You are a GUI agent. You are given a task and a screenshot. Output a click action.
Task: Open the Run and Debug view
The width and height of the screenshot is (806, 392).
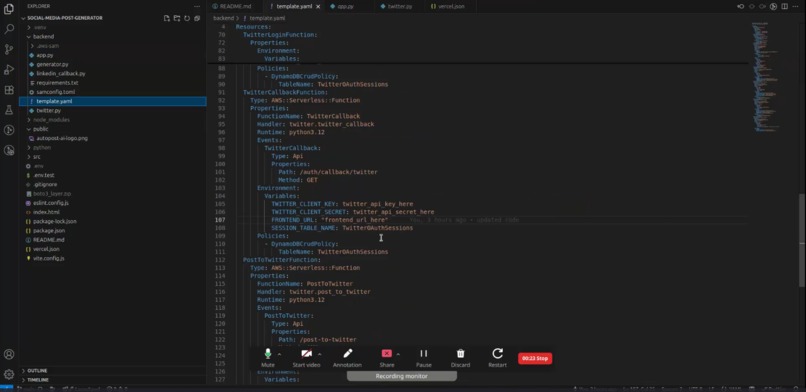click(9, 69)
